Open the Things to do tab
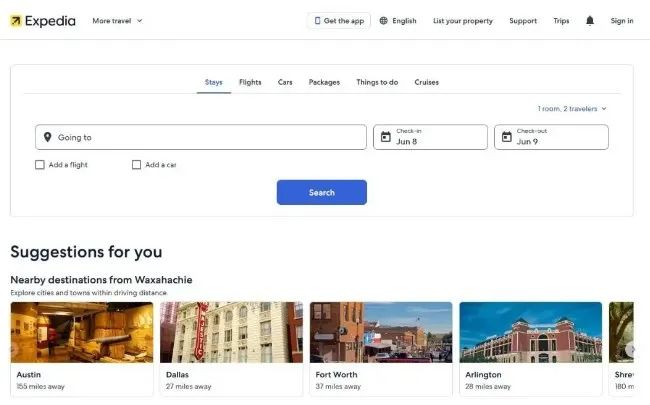650x405 pixels. click(377, 82)
